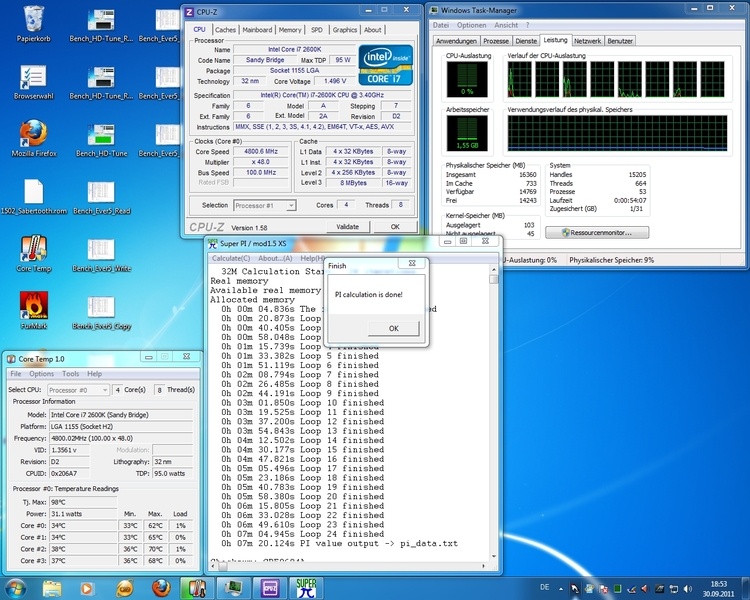Open the Calculate(C) menu in Super PI
This screenshot has width=750, height=600.
coord(231,258)
